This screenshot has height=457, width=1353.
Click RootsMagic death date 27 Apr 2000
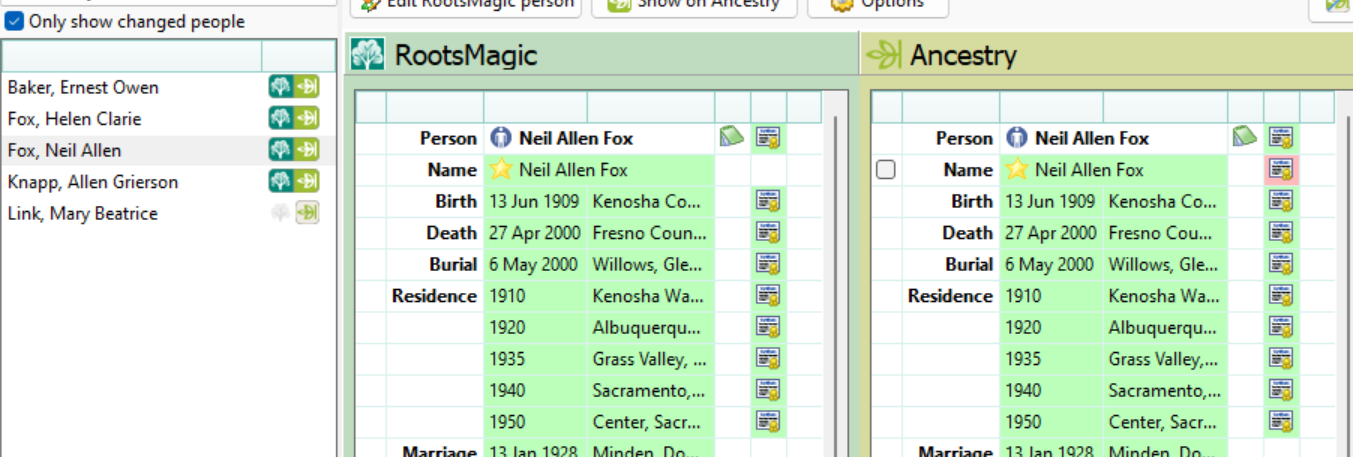534,233
